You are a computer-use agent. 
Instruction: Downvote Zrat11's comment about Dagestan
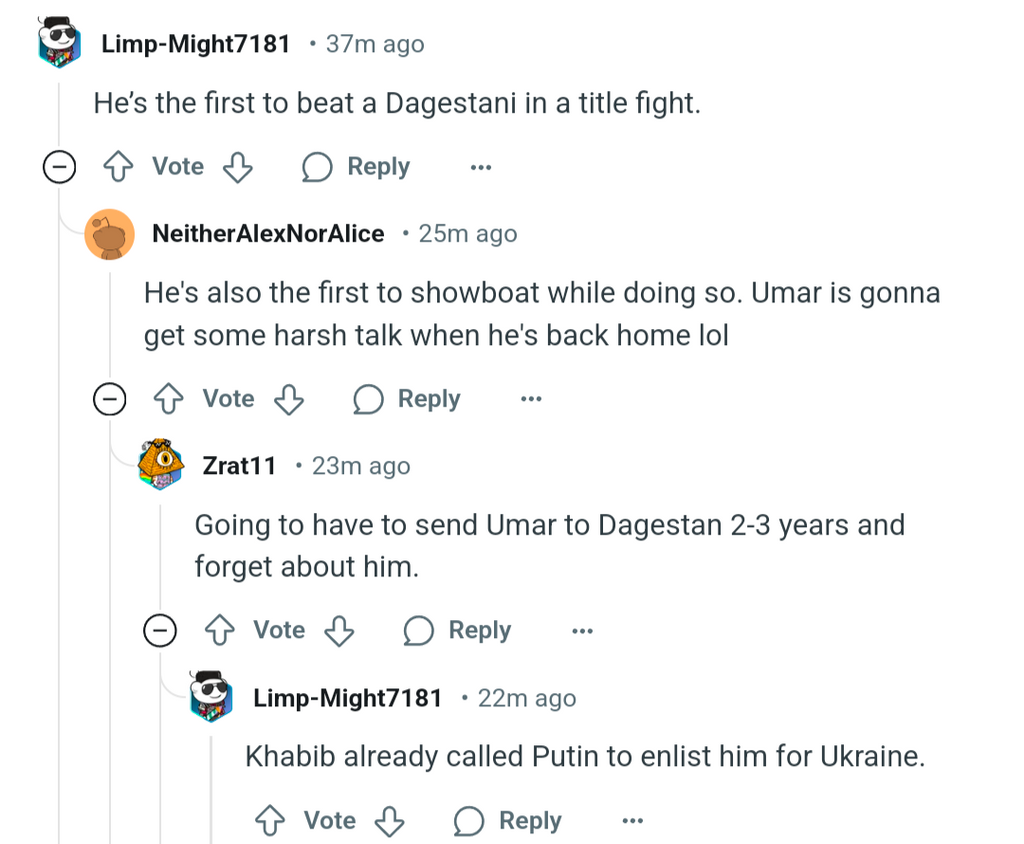339,630
